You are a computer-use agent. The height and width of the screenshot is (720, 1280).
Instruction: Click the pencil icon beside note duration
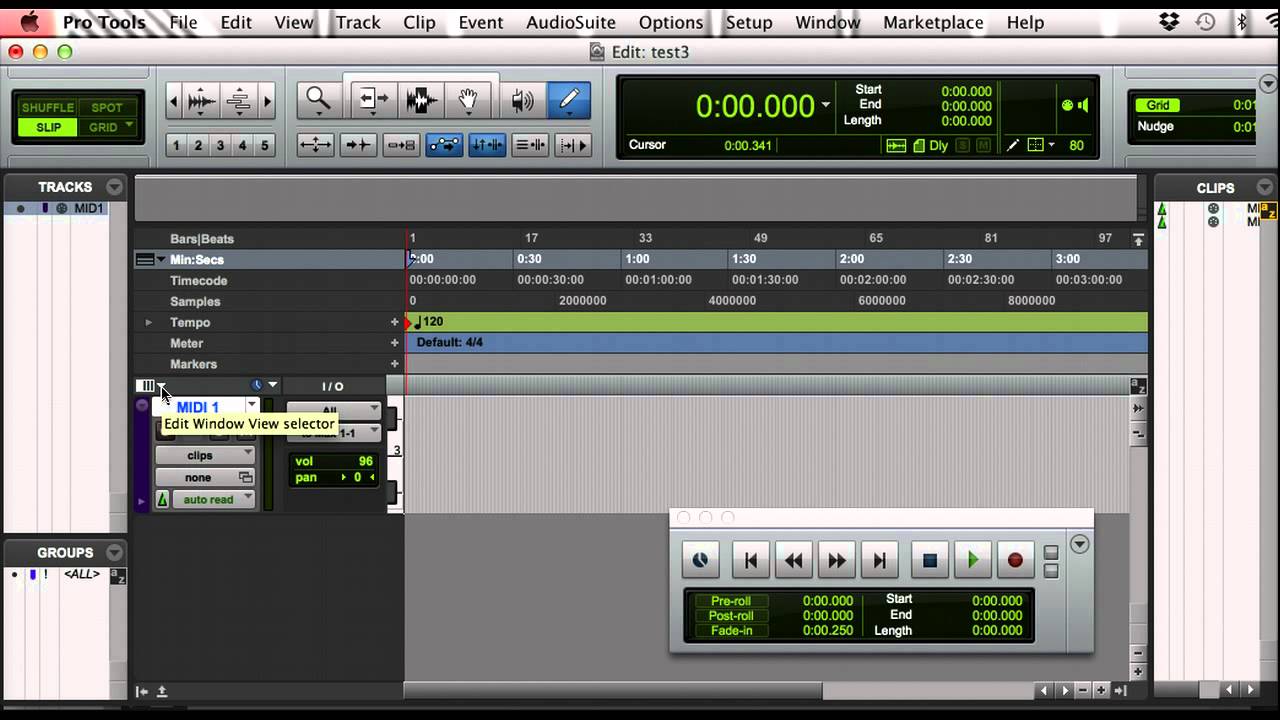[x=1013, y=145]
